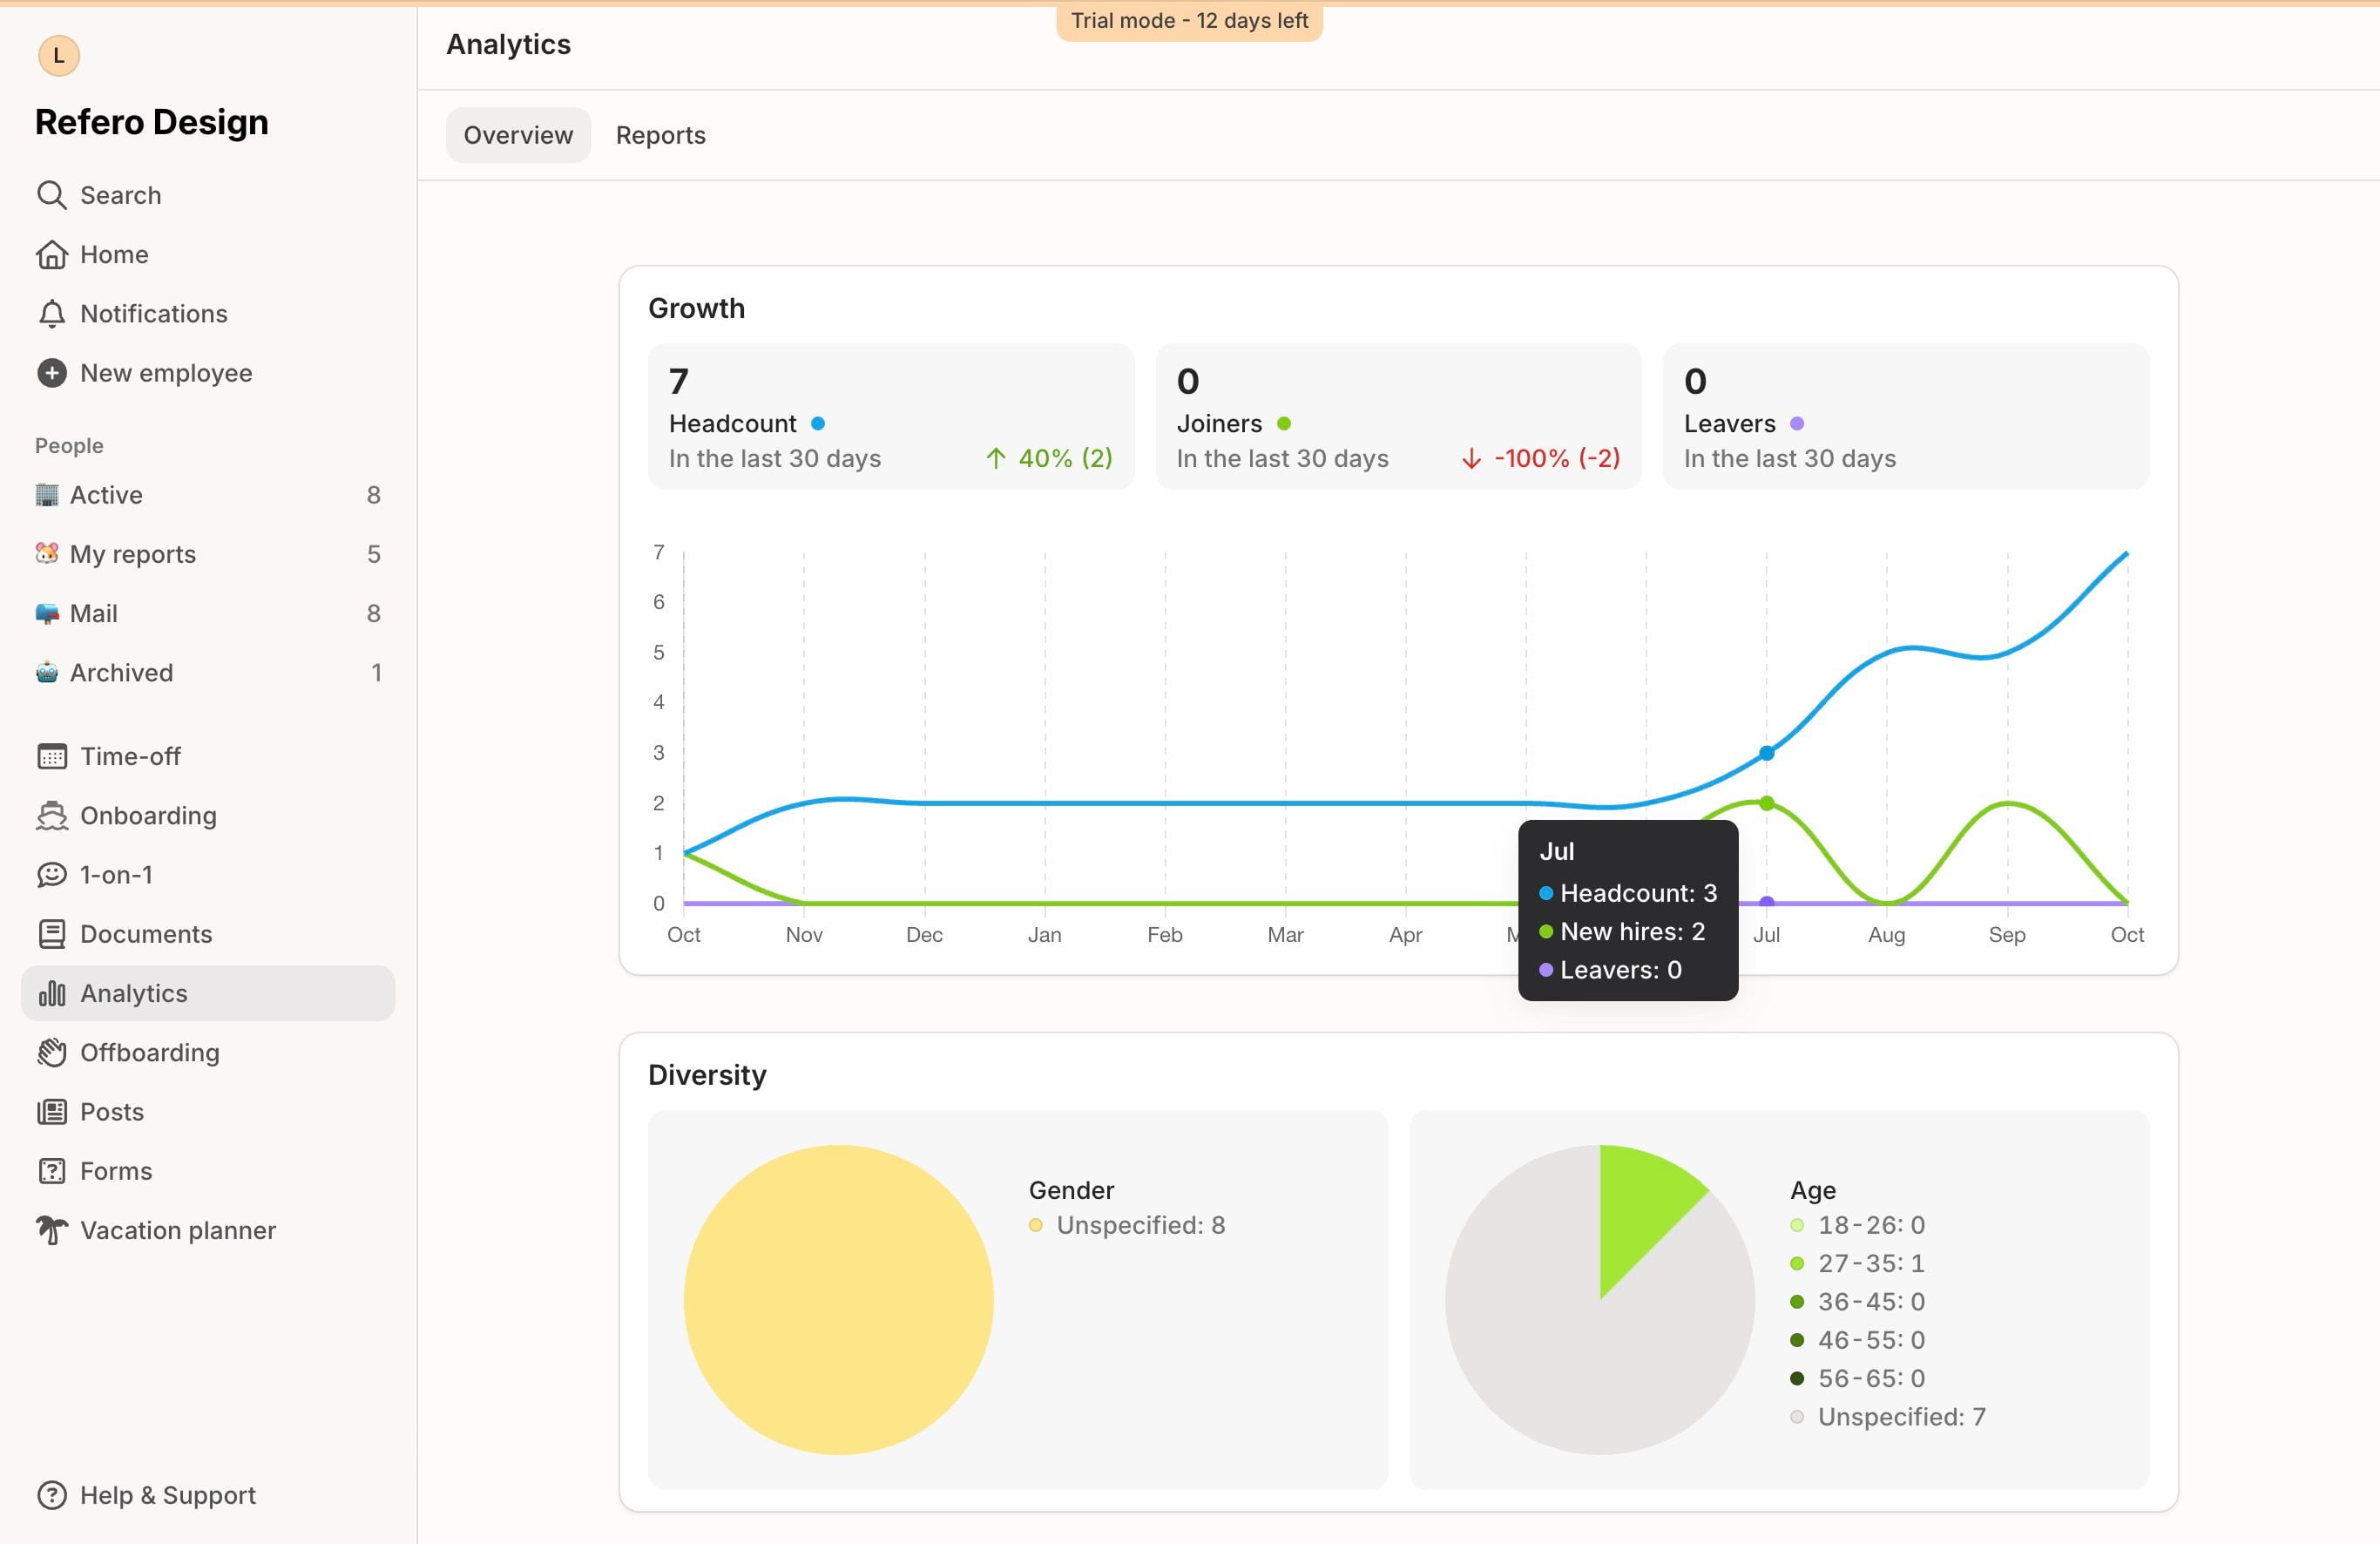Click the Headcount summary card

point(890,417)
